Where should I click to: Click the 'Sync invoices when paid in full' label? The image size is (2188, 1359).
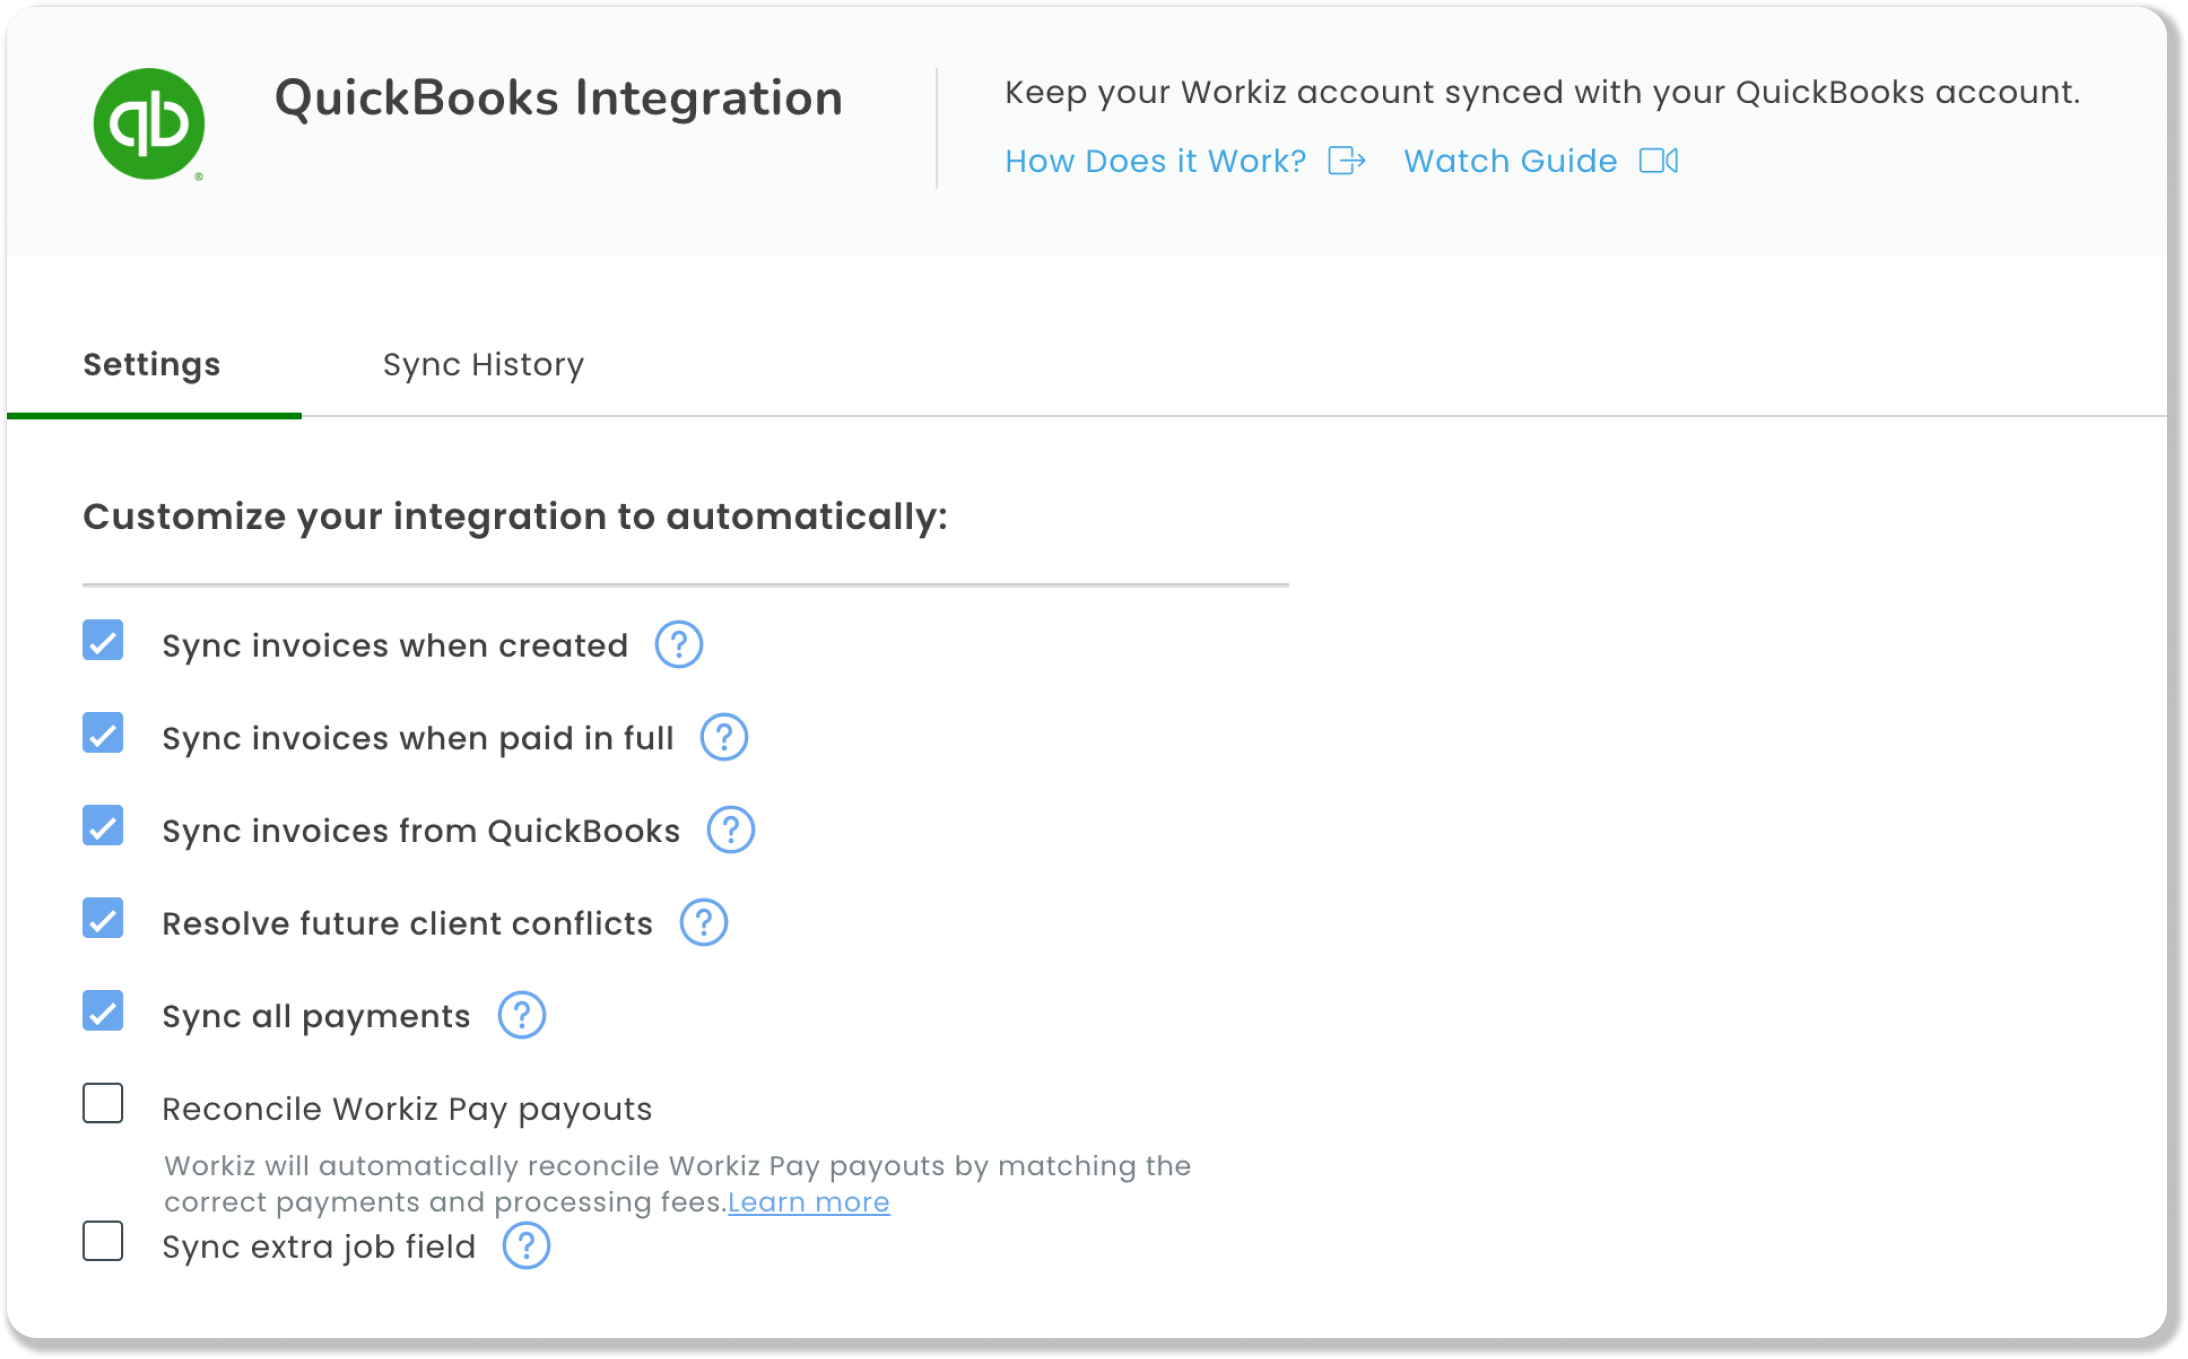418,739
